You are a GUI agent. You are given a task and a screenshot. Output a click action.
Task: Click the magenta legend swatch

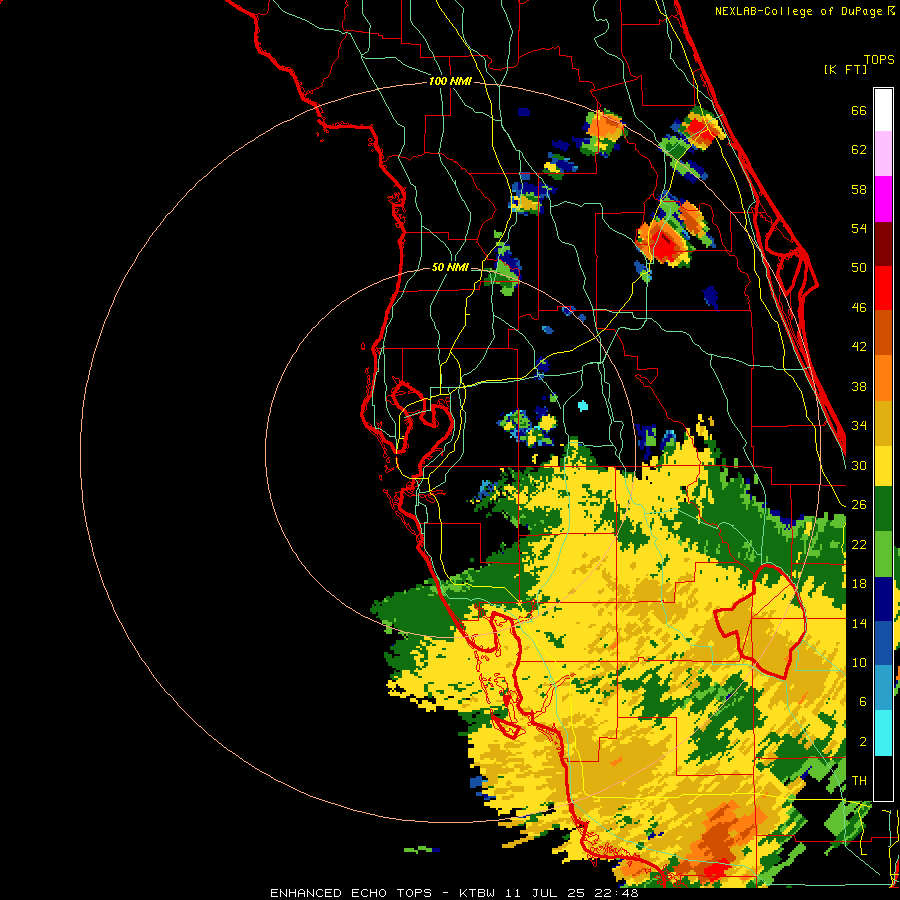(883, 199)
